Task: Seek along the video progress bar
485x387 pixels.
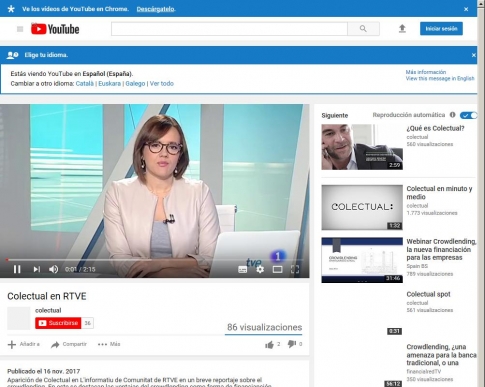Action: tap(155, 259)
